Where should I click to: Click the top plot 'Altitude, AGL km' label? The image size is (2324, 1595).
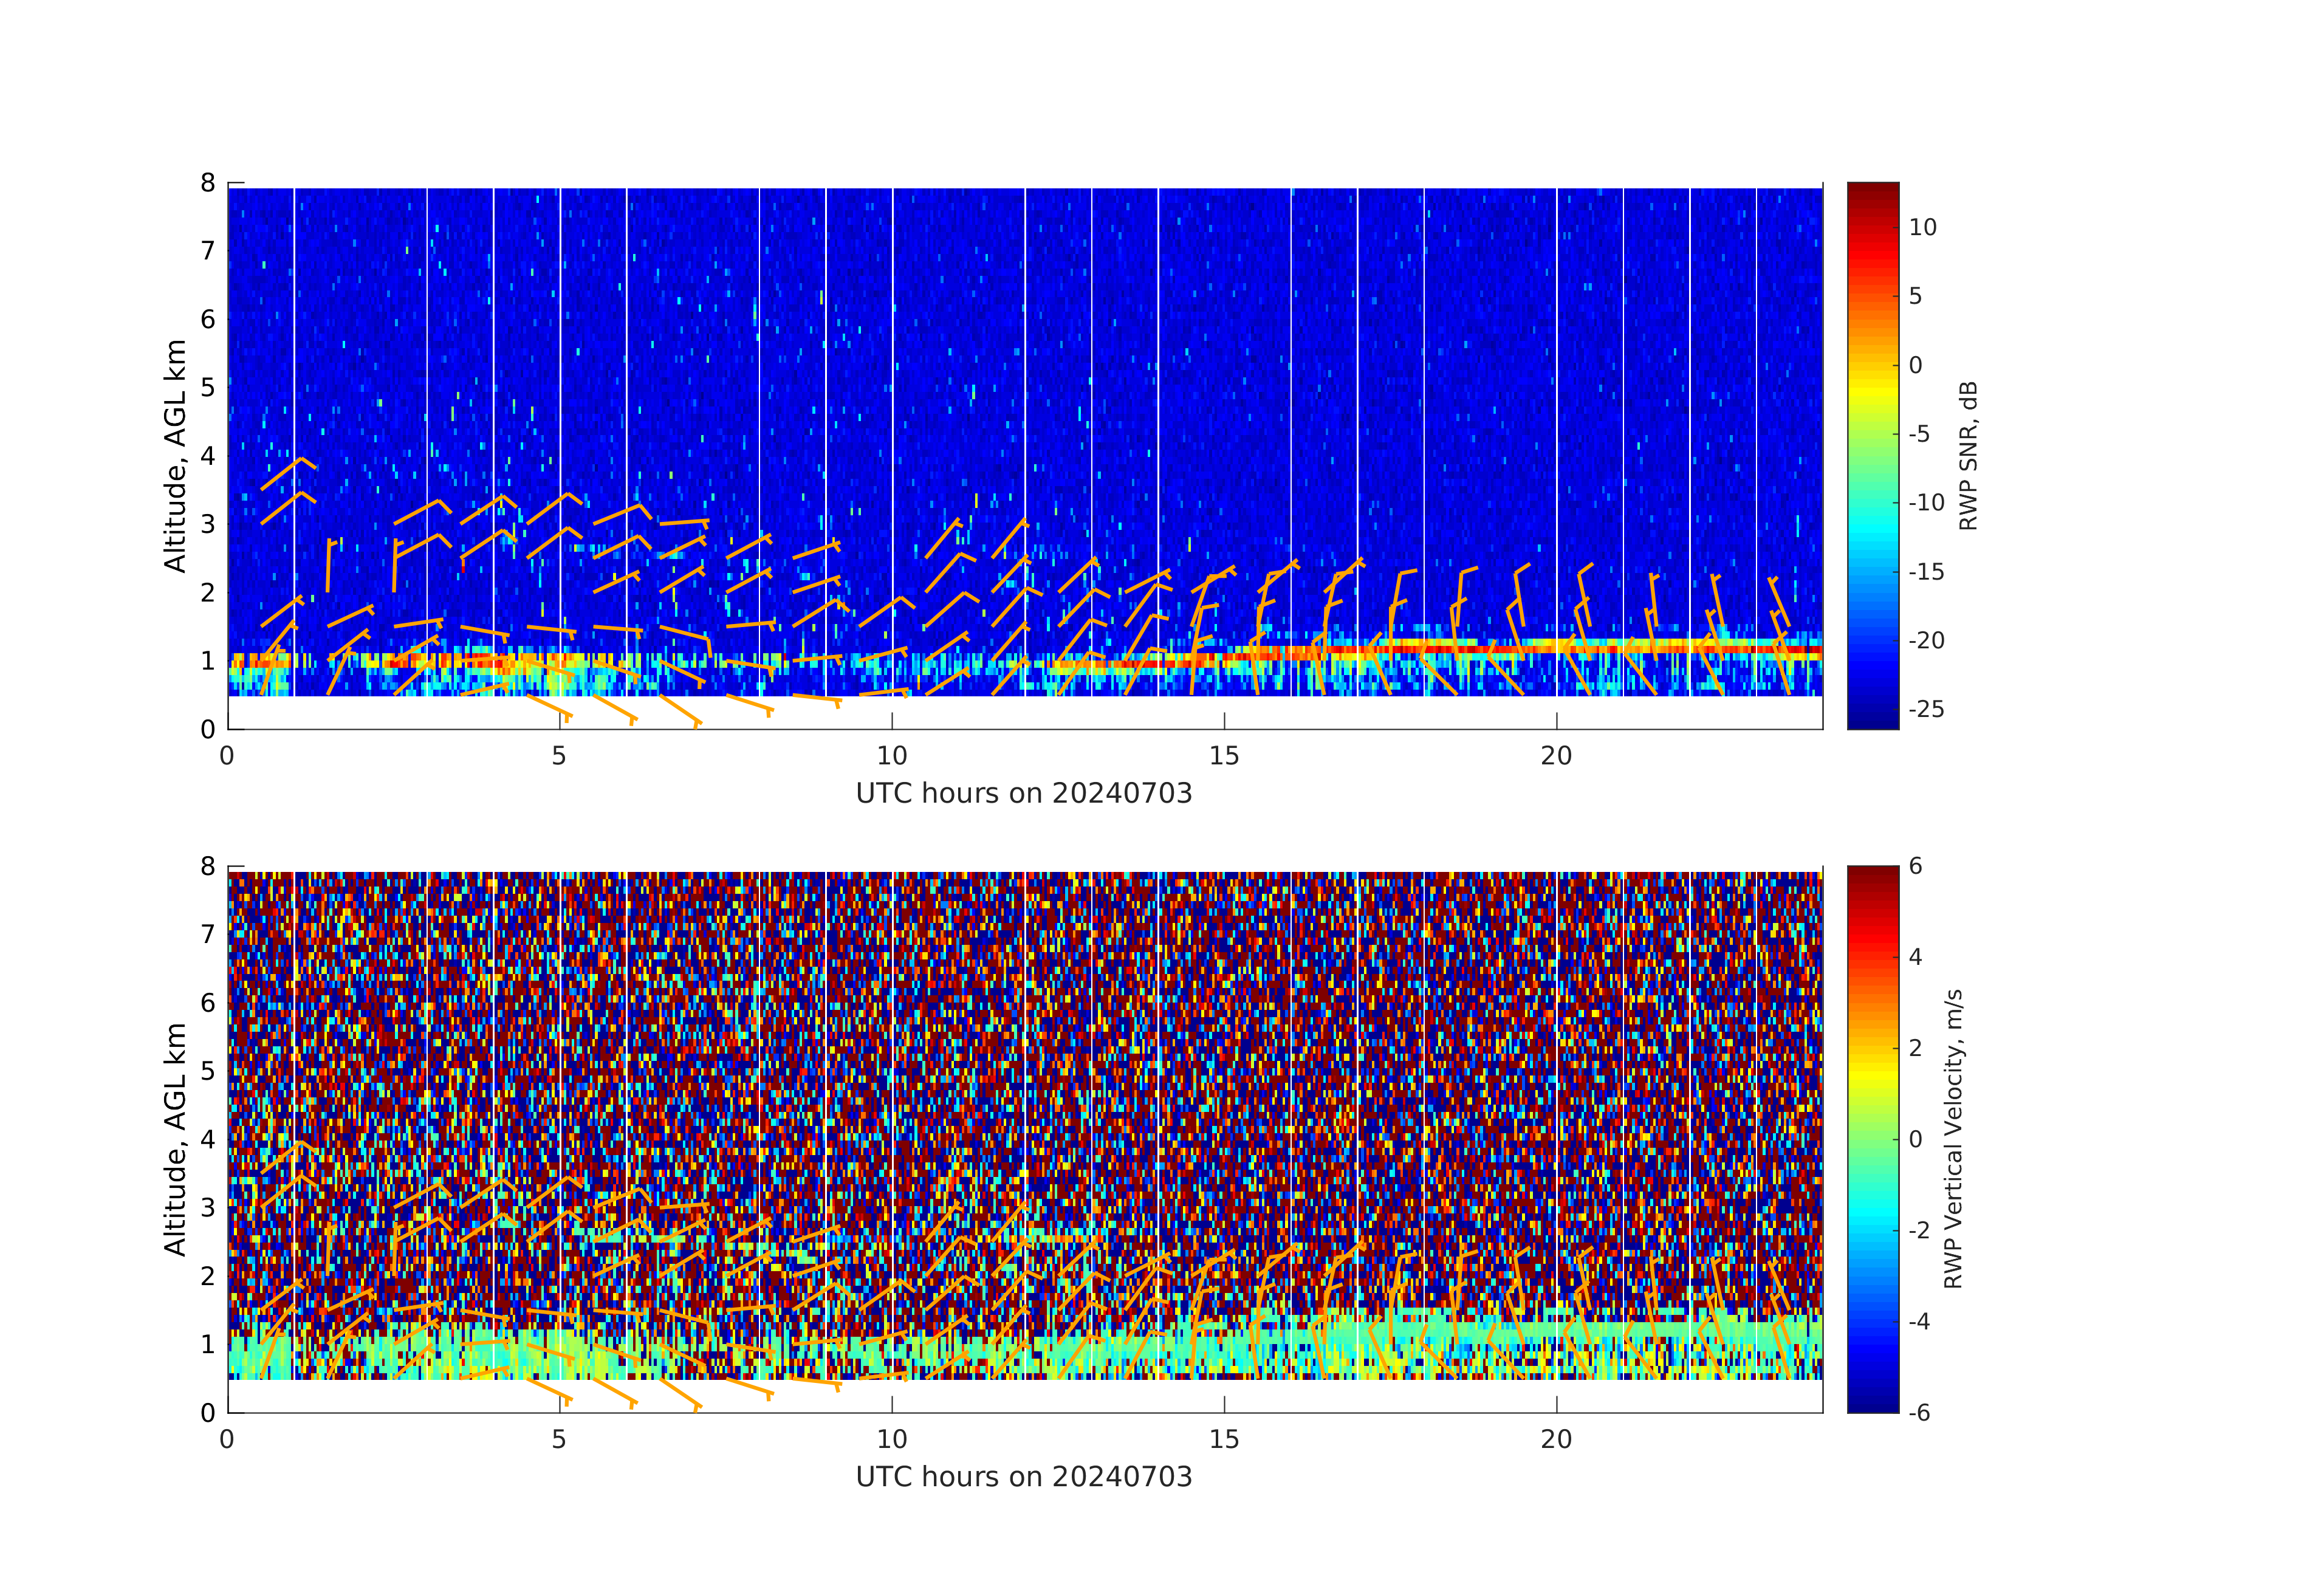click(175, 456)
